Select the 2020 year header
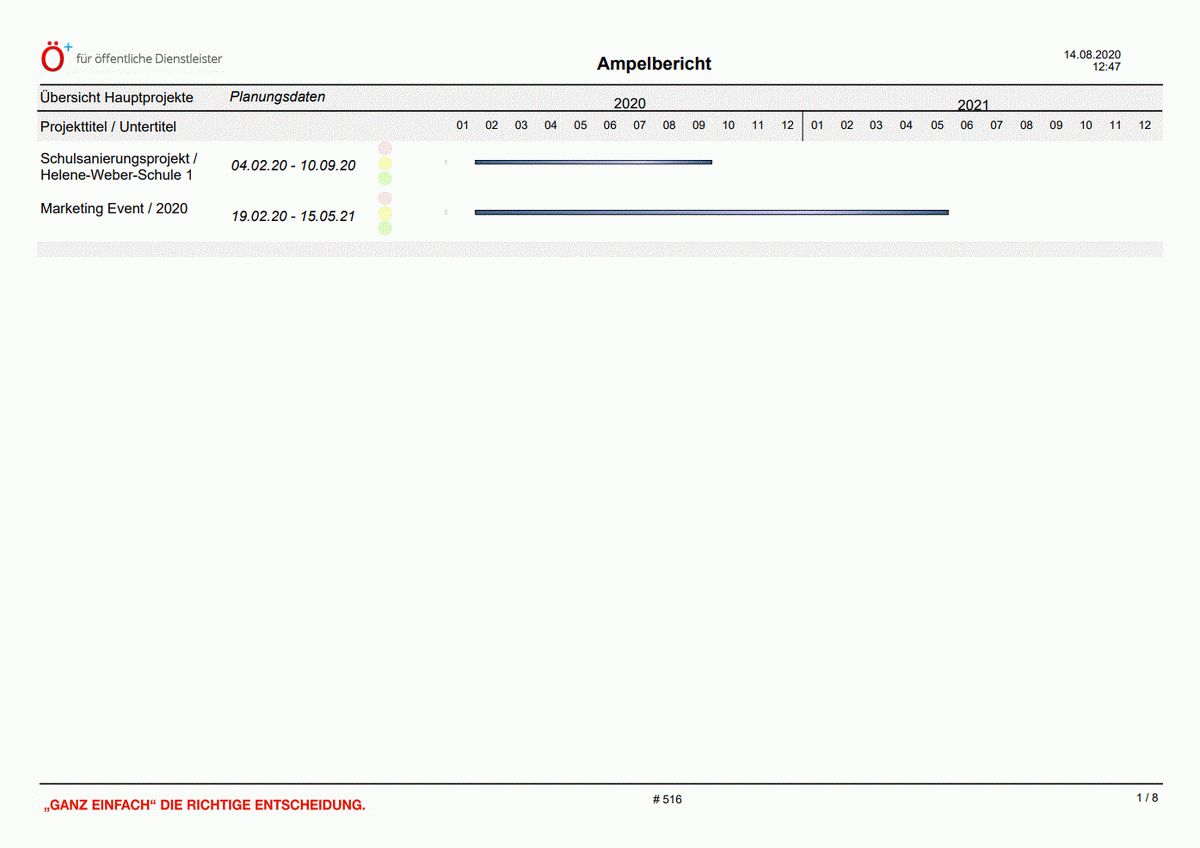The width and height of the screenshot is (1200, 848). (629, 104)
